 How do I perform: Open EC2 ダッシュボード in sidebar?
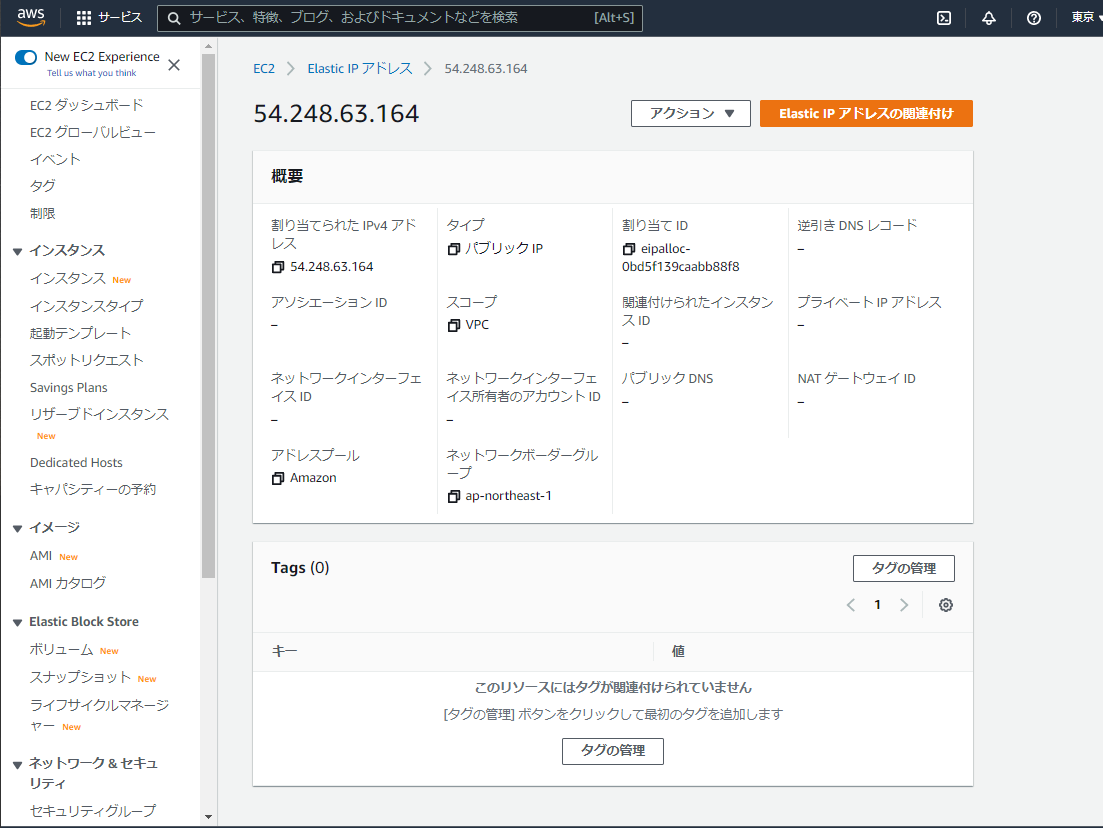pos(87,106)
